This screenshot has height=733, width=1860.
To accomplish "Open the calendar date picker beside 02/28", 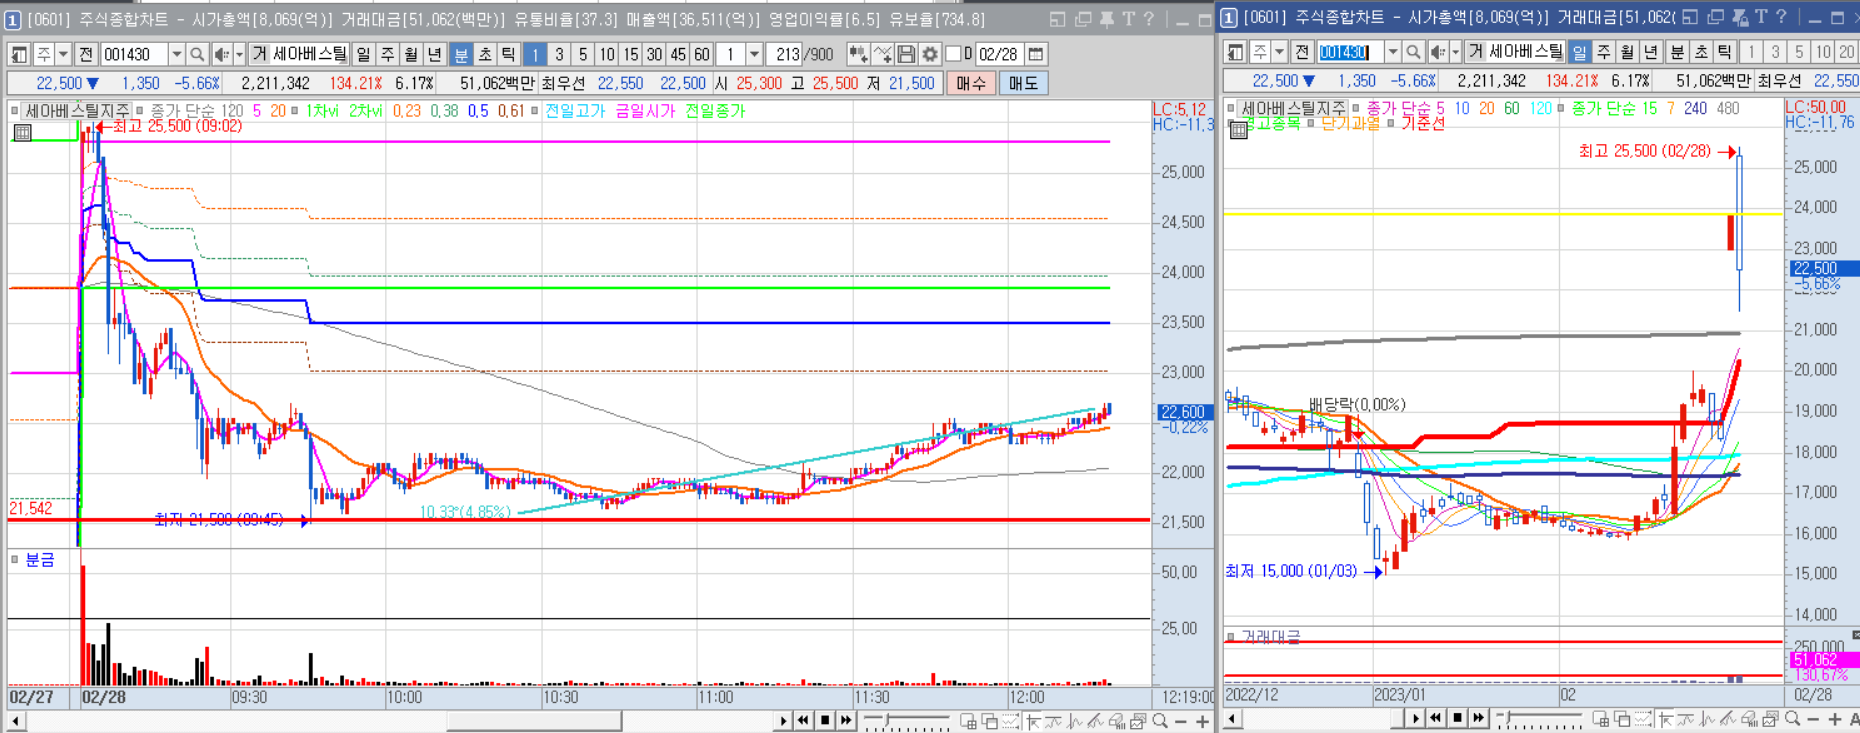I will tap(1036, 54).
